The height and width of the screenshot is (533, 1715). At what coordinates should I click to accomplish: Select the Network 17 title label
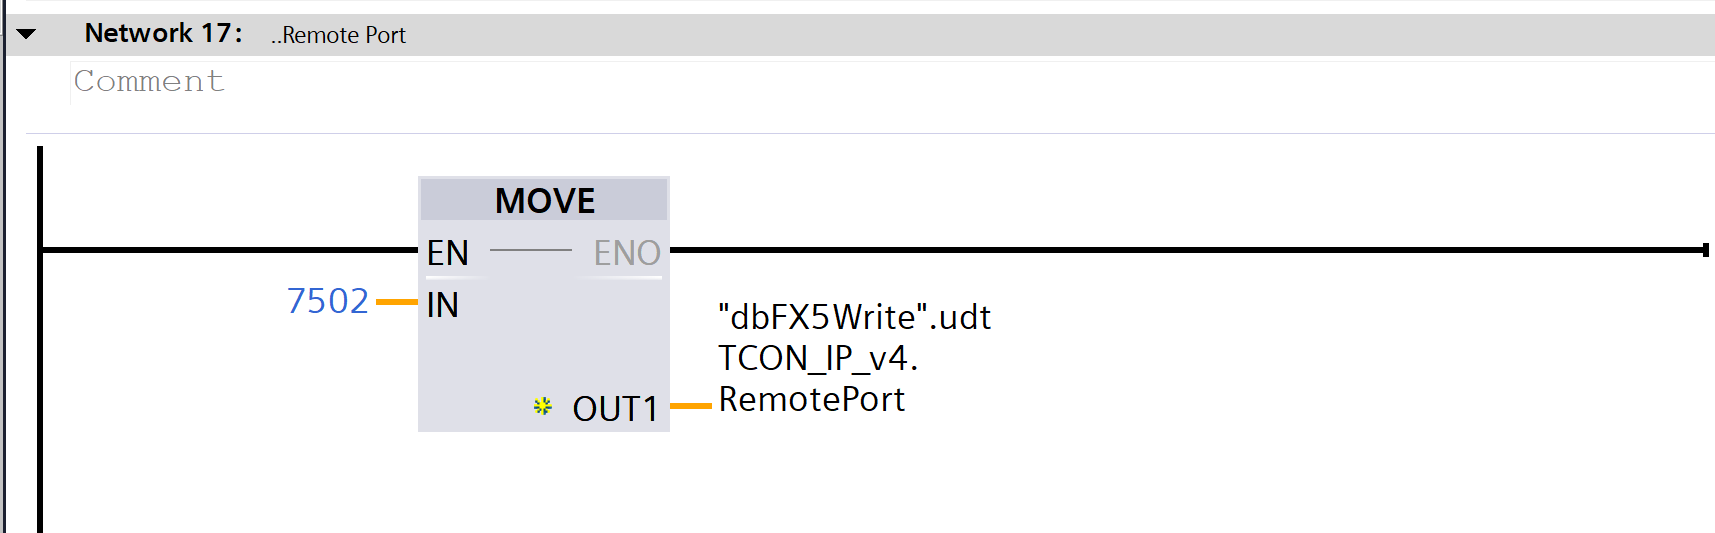163,34
